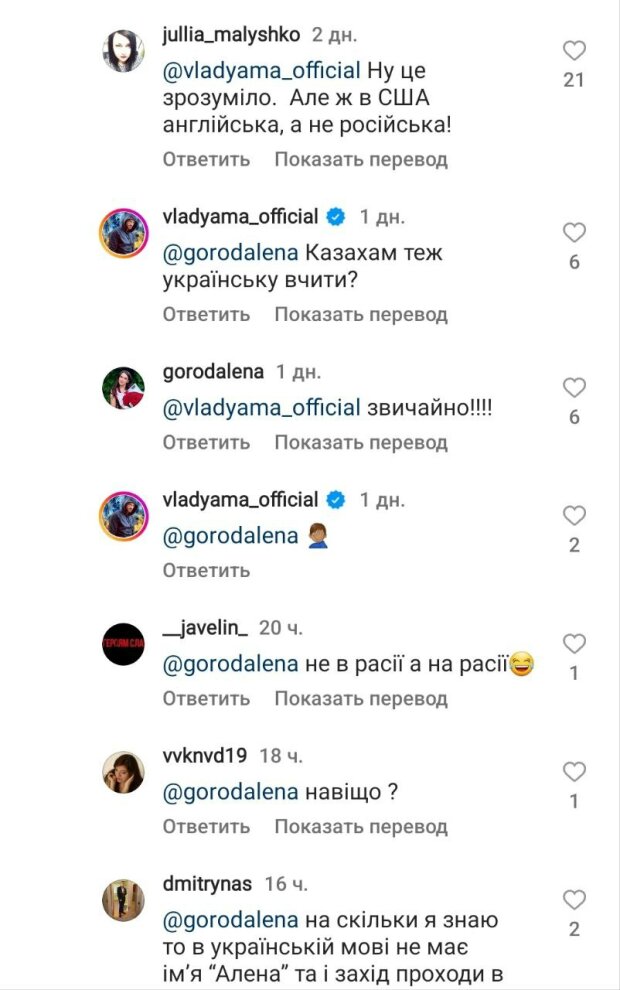Tap the verified badge next to the Kazakhs comment

[x=337, y=217]
